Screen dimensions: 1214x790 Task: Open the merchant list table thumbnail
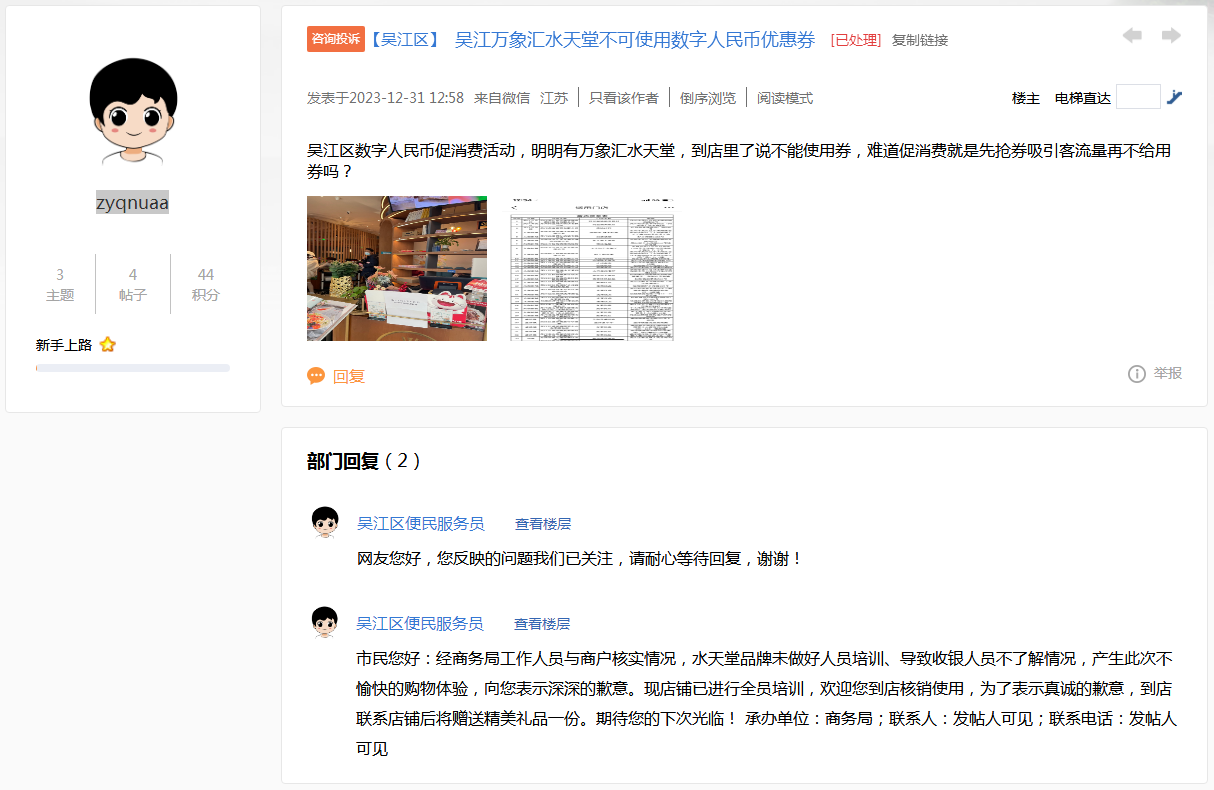(592, 268)
